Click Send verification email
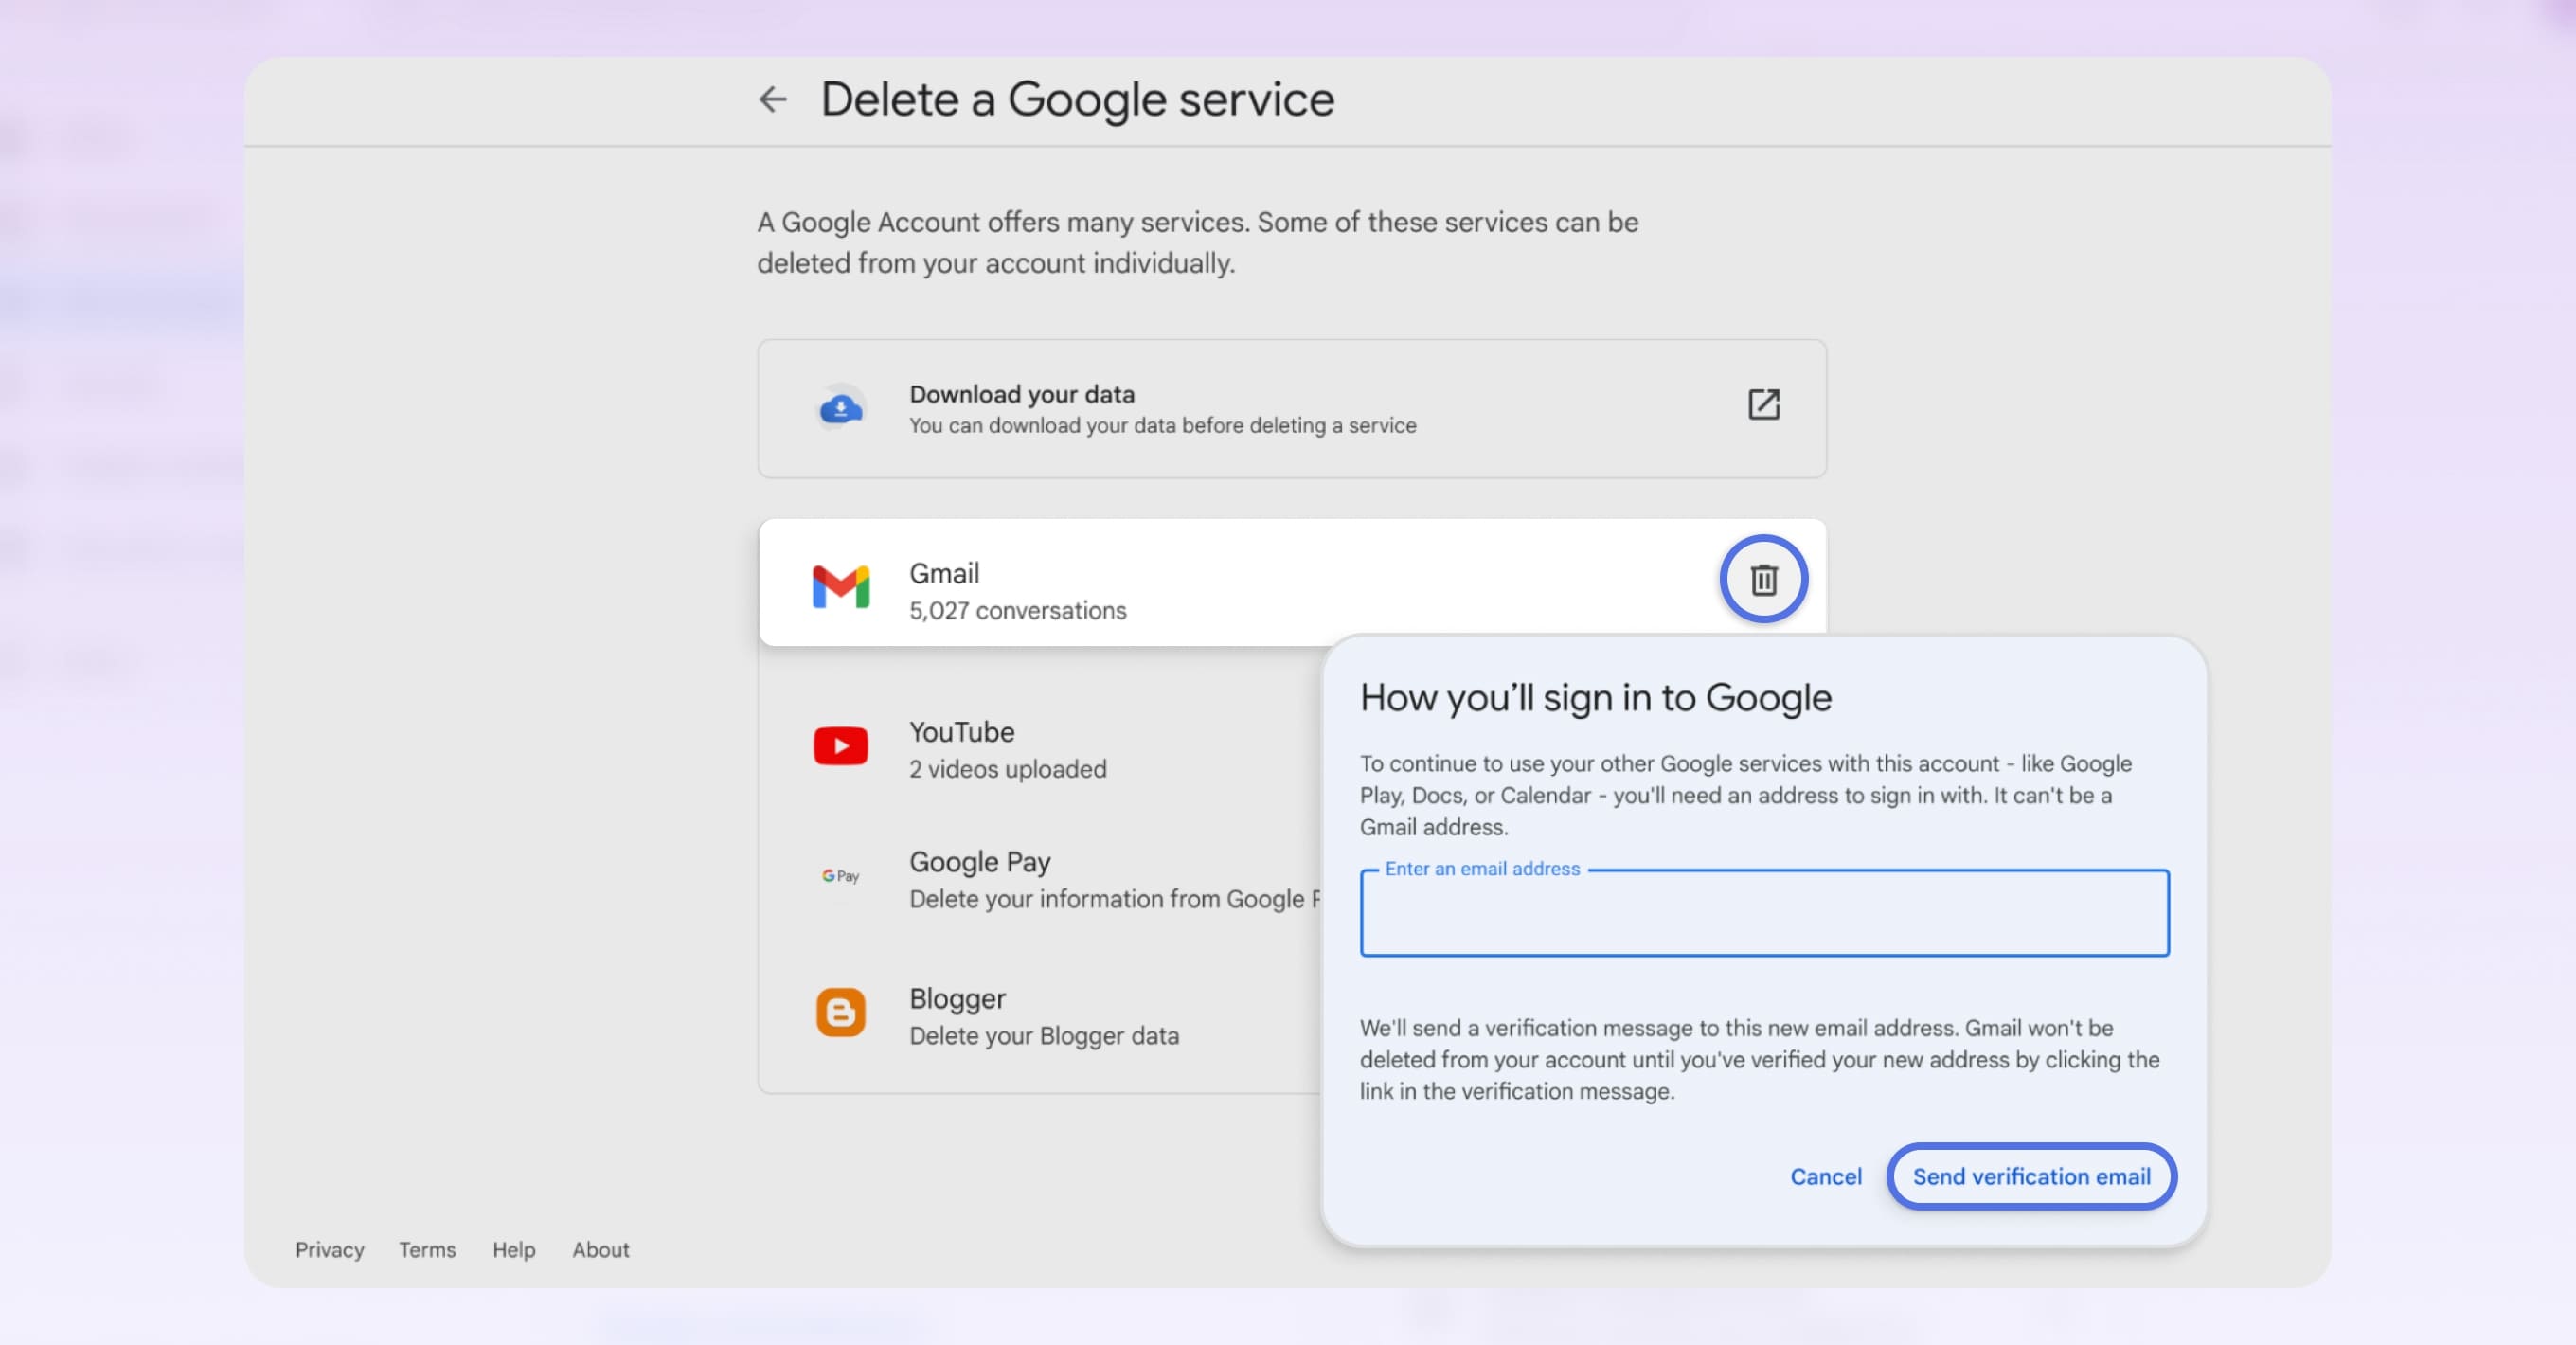2576x1345 pixels. point(2030,1177)
